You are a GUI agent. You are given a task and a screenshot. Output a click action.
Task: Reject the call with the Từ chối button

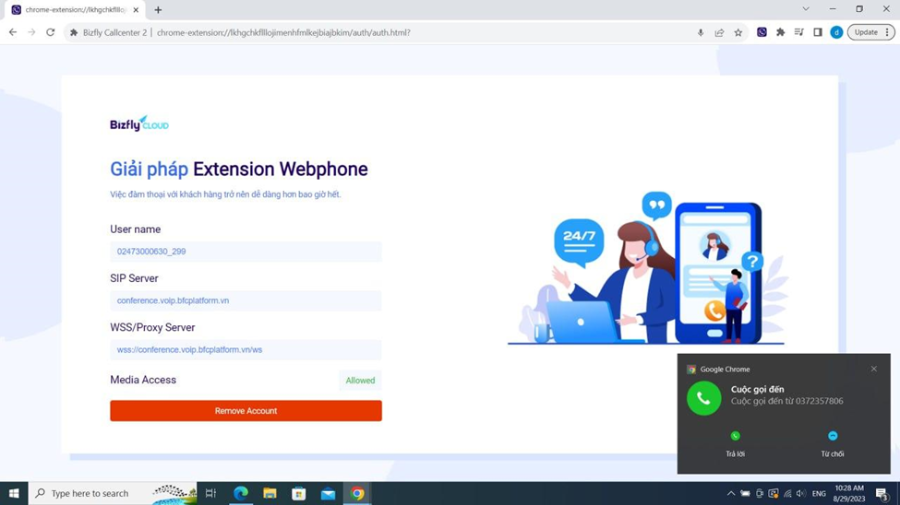click(832, 444)
